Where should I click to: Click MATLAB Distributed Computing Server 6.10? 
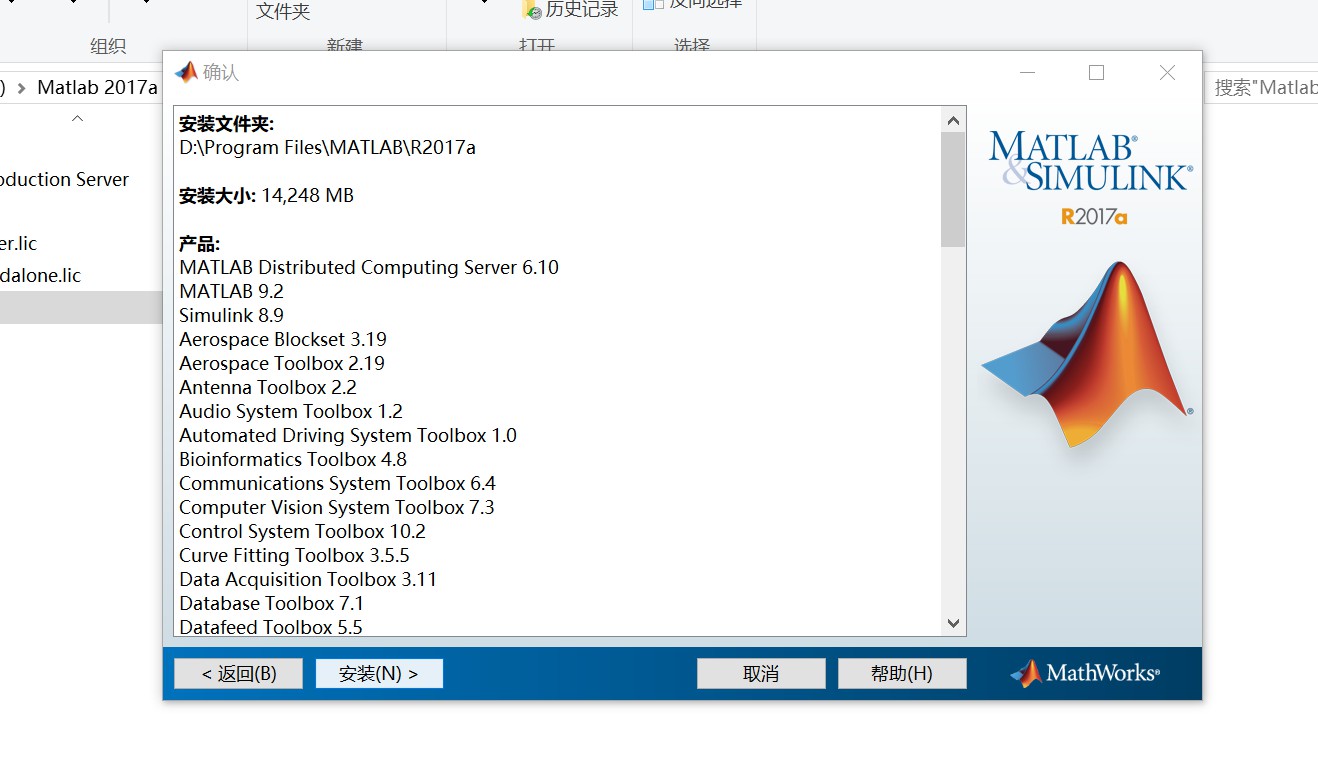[x=369, y=268]
